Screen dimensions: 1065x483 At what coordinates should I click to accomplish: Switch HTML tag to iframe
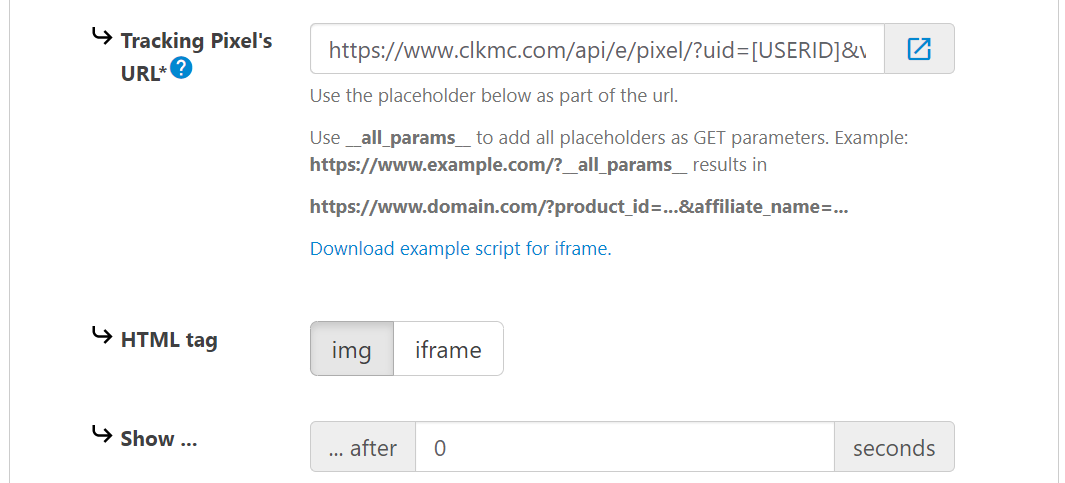[x=448, y=349]
